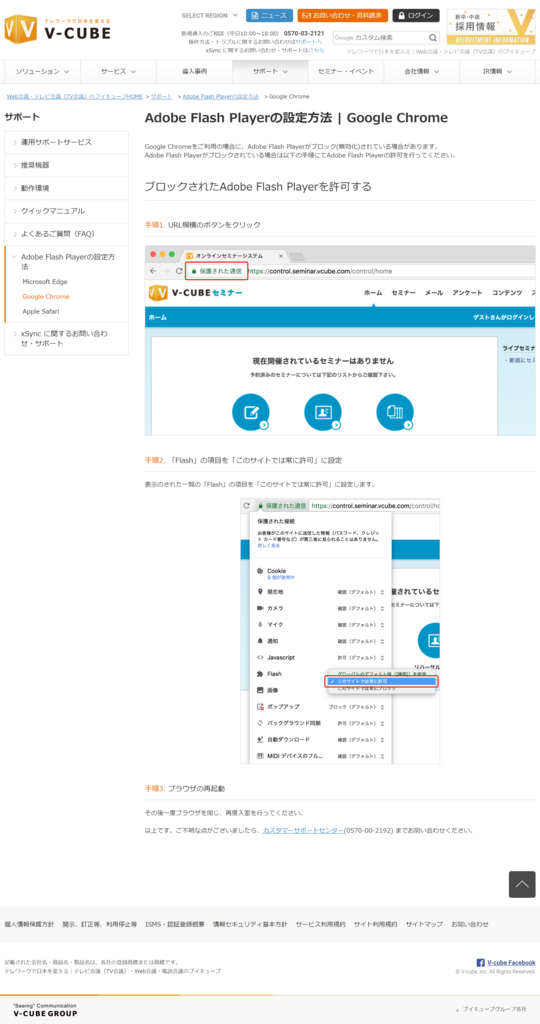Open よくあるご質問（FAQ） sidebar item
This screenshot has width=540, height=1024.
(x=67, y=234)
